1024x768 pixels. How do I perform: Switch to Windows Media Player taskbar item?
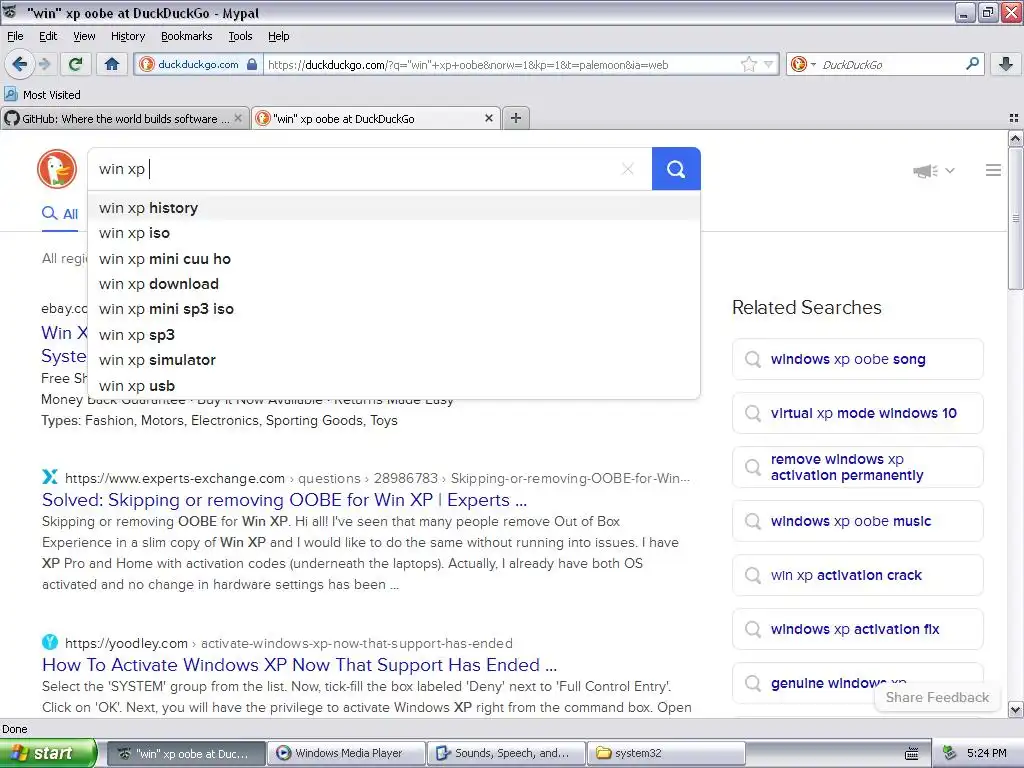coord(347,754)
